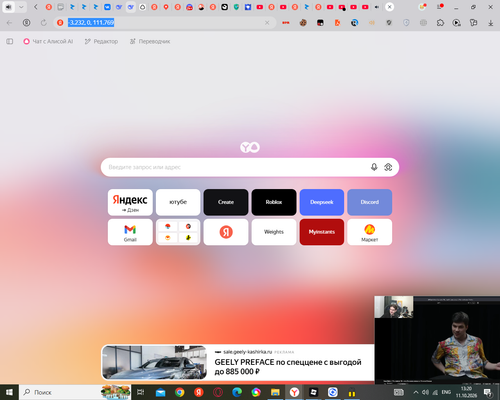Image resolution: width=500 pixels, height=400 pixels.
Task: Switch to the tab with the green shield icon
Action: coord(236,7)
